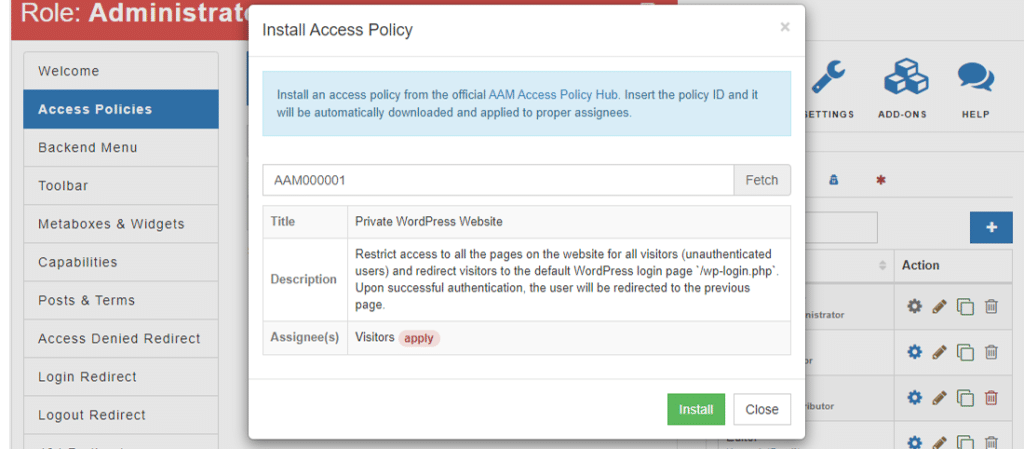
Task: Click the gear icon in the Administrator row
Action: click(914, 306)
